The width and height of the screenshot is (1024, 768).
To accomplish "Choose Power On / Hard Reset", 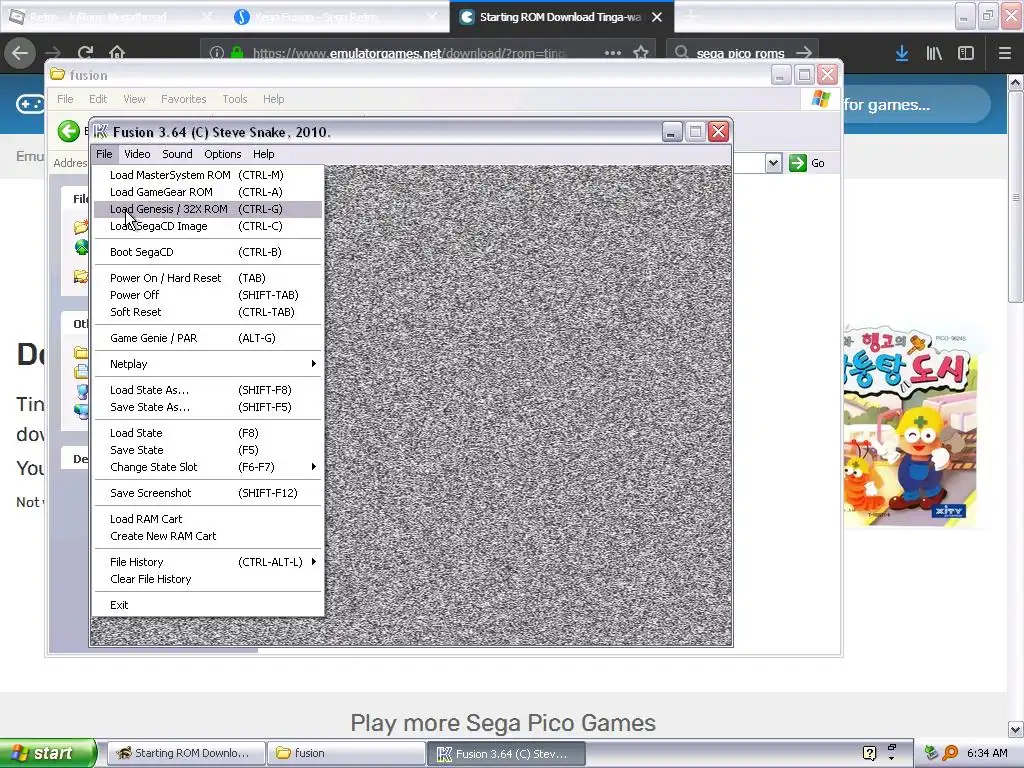I will pos(208,278).
